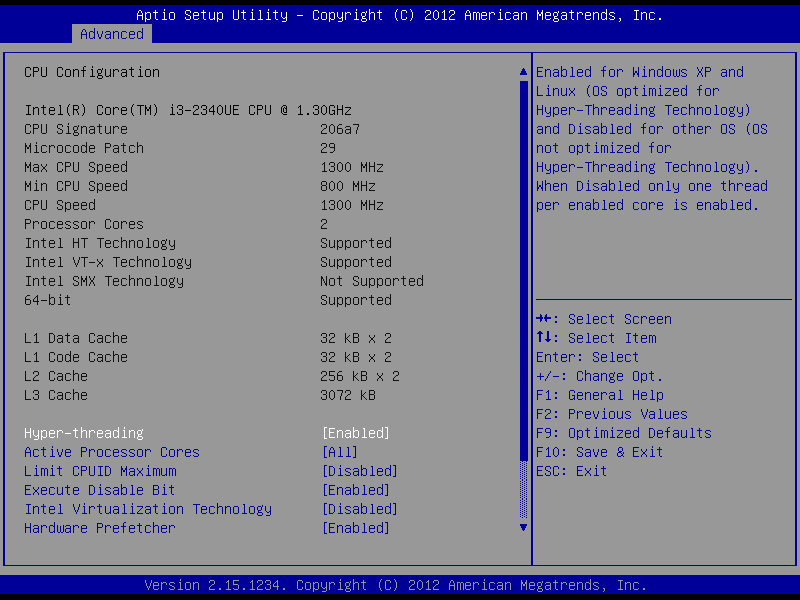Click the Select Item arrows icon

pos(545,338)
